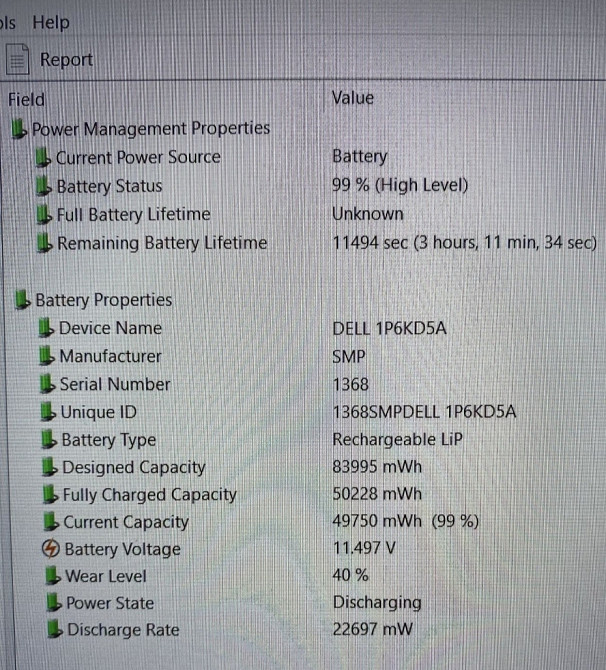The width and height of the screenshot is (606, 670).
Task: Click the Remaining Battery Lifetime row icon
Action: pos(45,243)
